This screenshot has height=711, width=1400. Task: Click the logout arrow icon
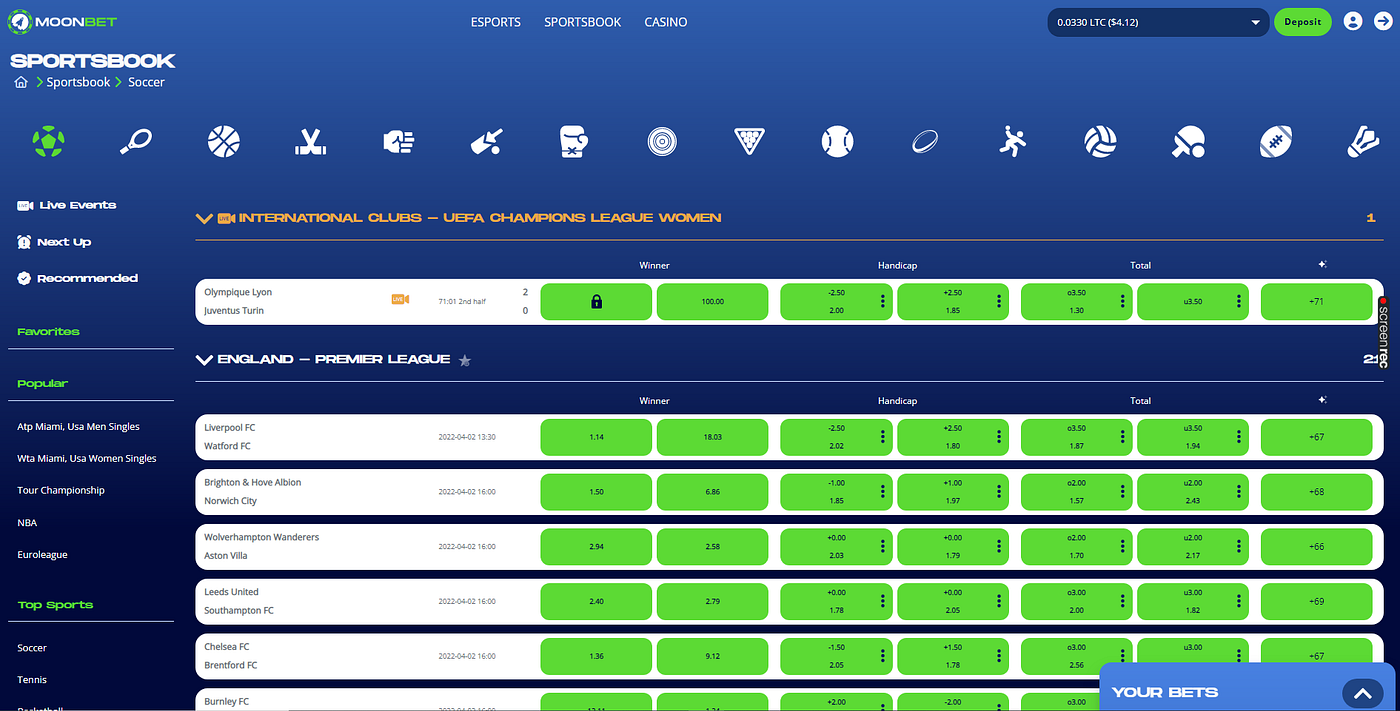pos(1383,21)
